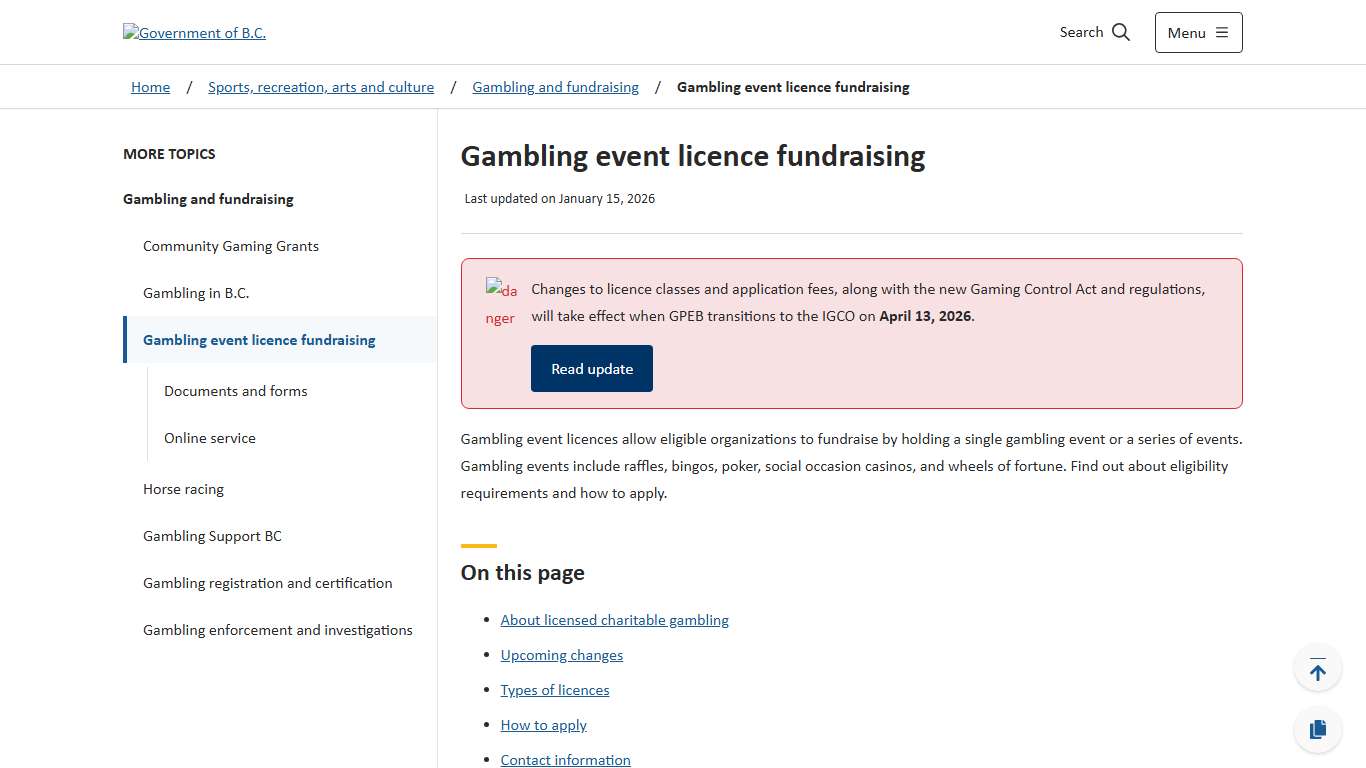
Task: Open the Contact information section
Action: (x=565, y=759)
